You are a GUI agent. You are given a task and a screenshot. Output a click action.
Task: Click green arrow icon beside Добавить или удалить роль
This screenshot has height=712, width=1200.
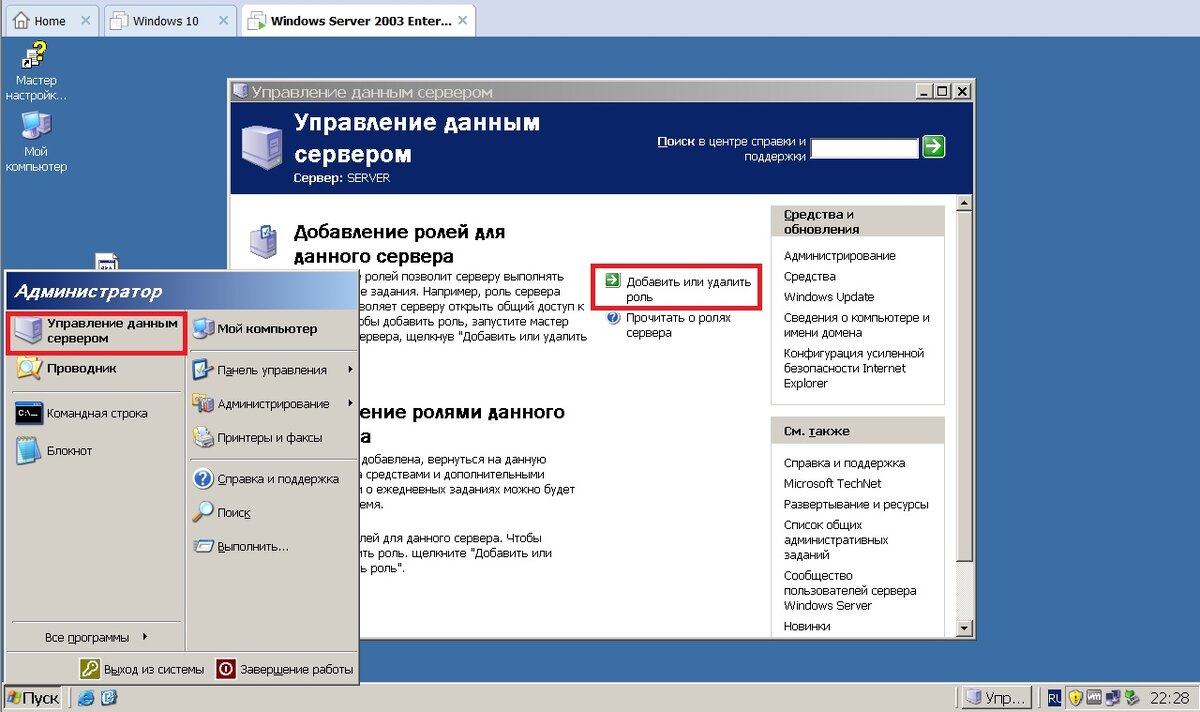tap(613, 282)
